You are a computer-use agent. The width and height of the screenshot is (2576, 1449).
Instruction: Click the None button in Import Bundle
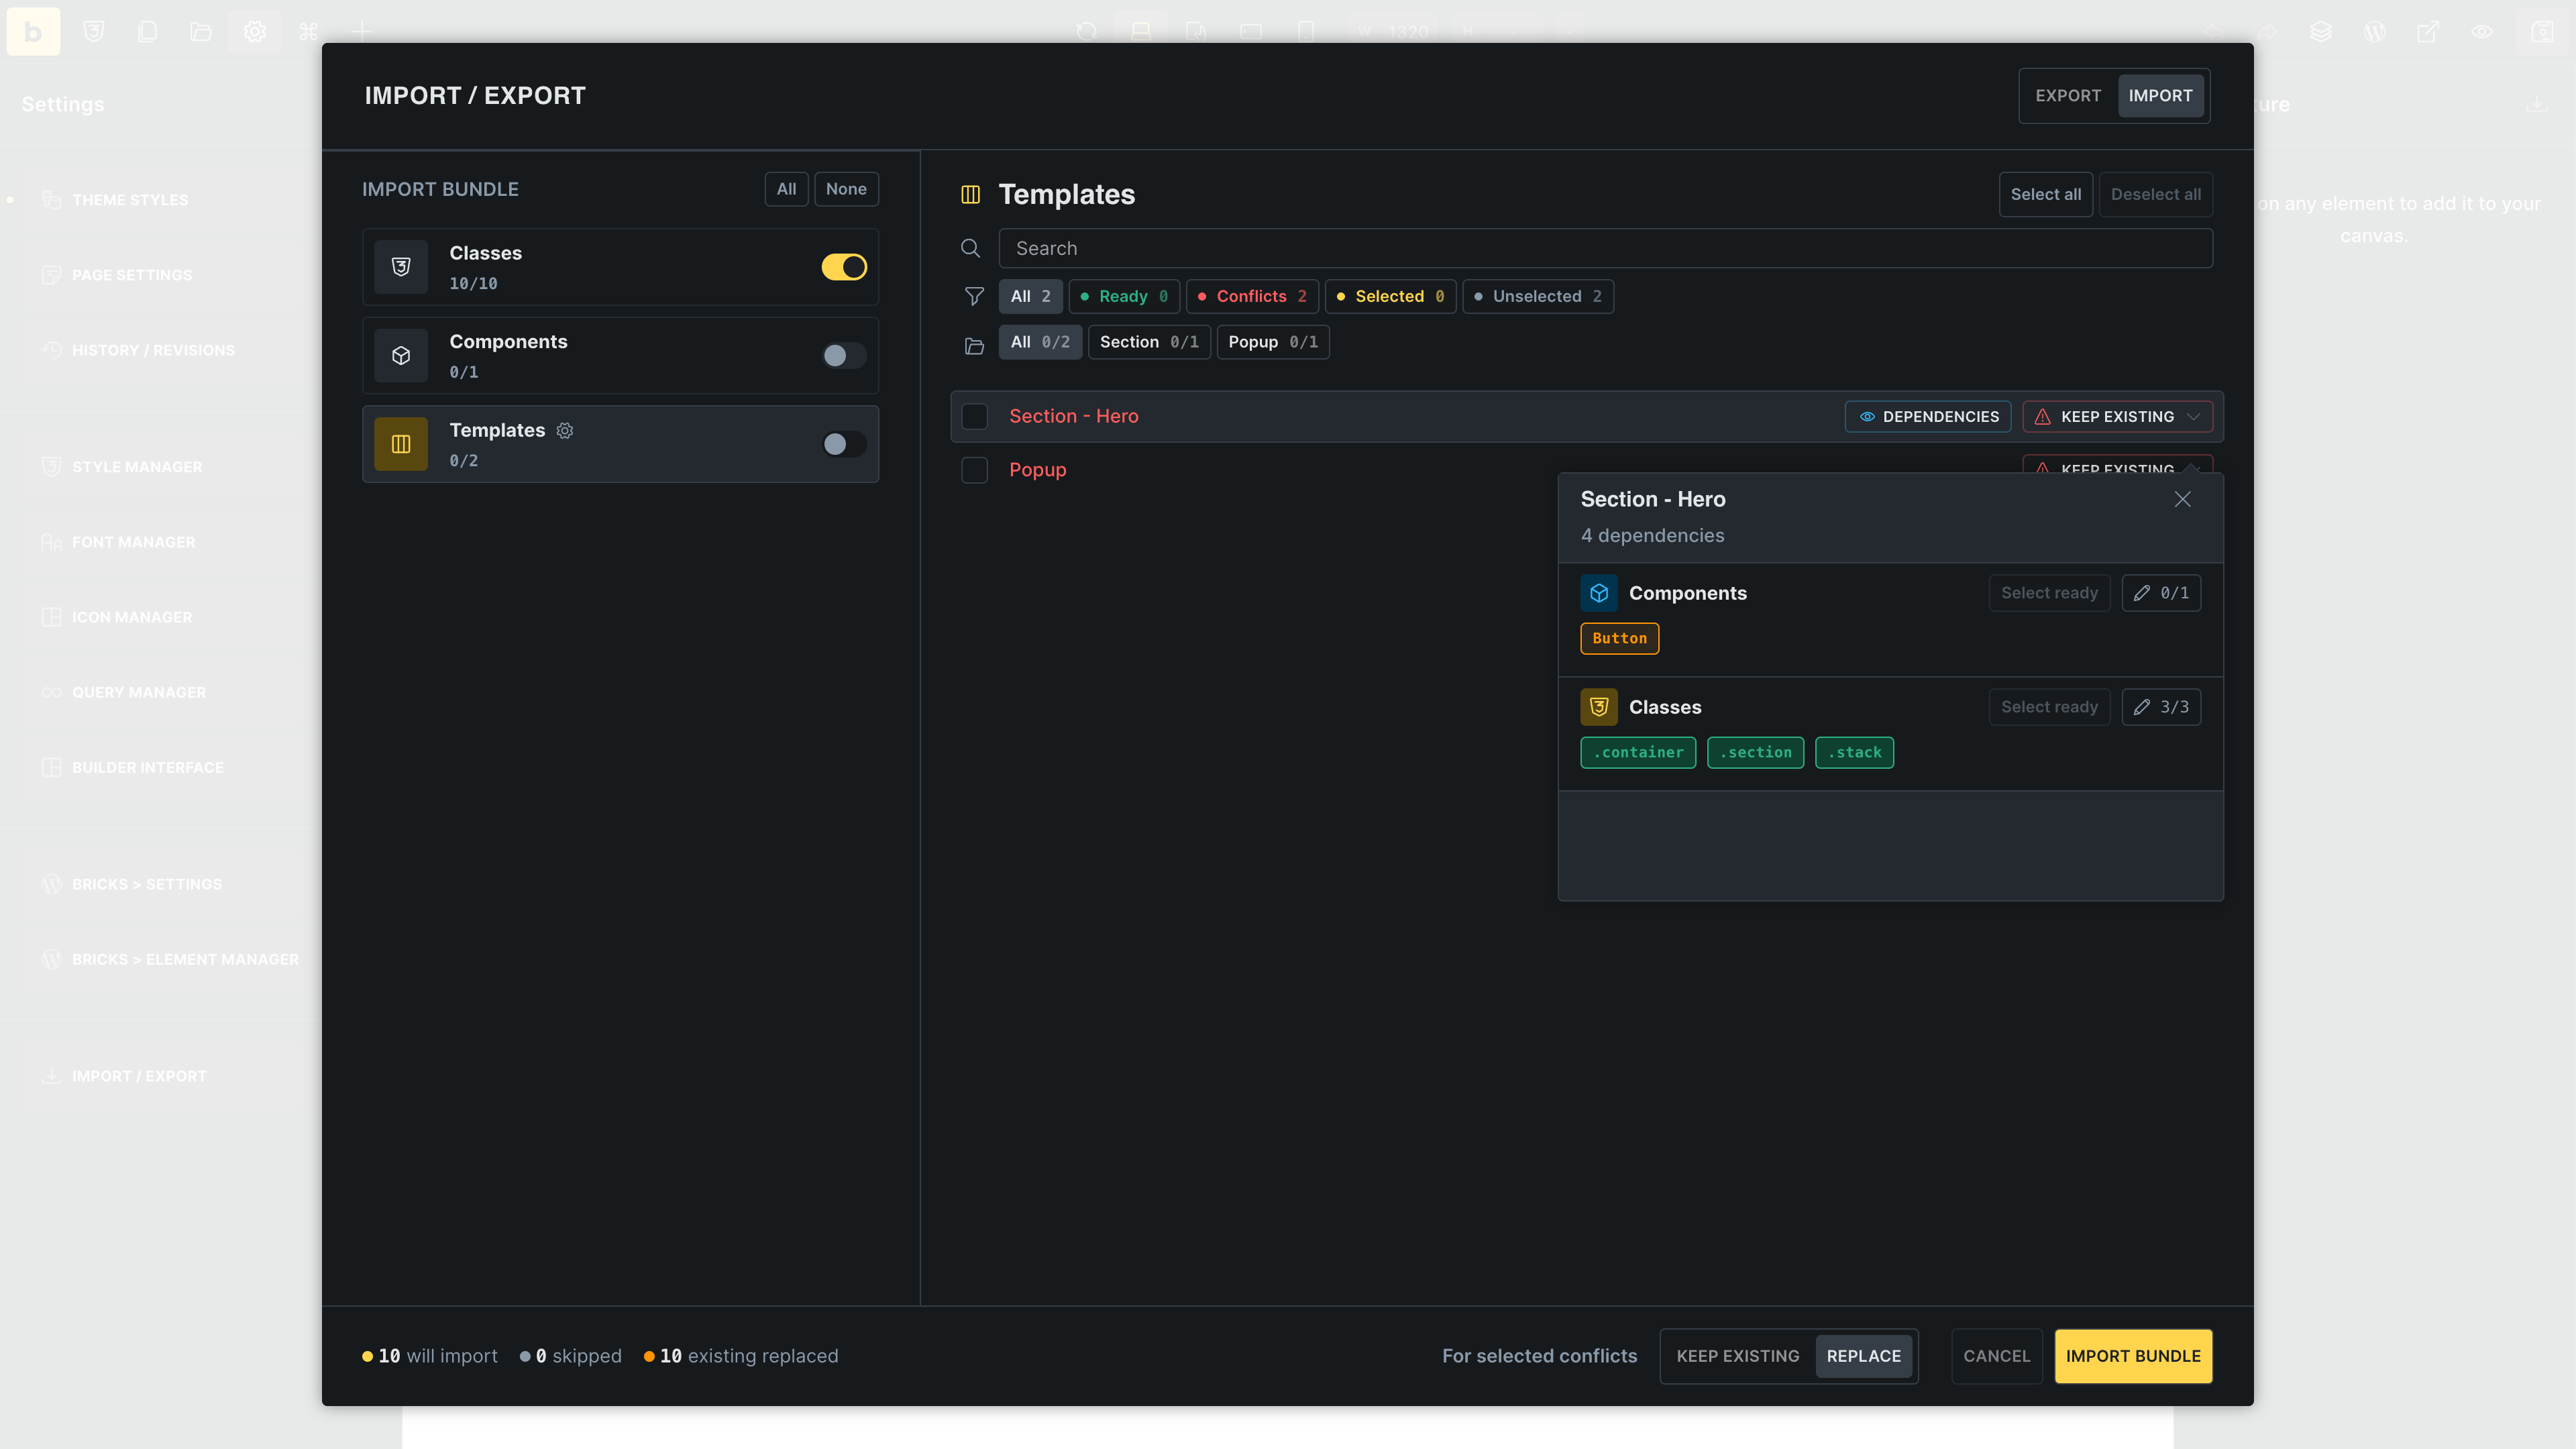click(x=846, y=189)
